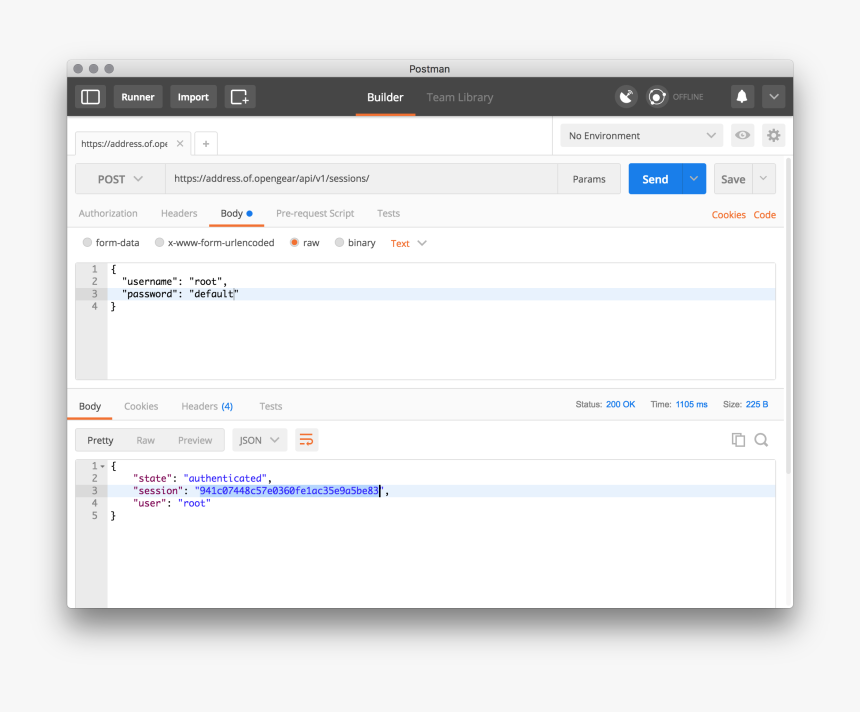Click the sync status OFFLINE icon
Image resolution: width=860 pixels, height=712 pixels.
pos(657,97)
